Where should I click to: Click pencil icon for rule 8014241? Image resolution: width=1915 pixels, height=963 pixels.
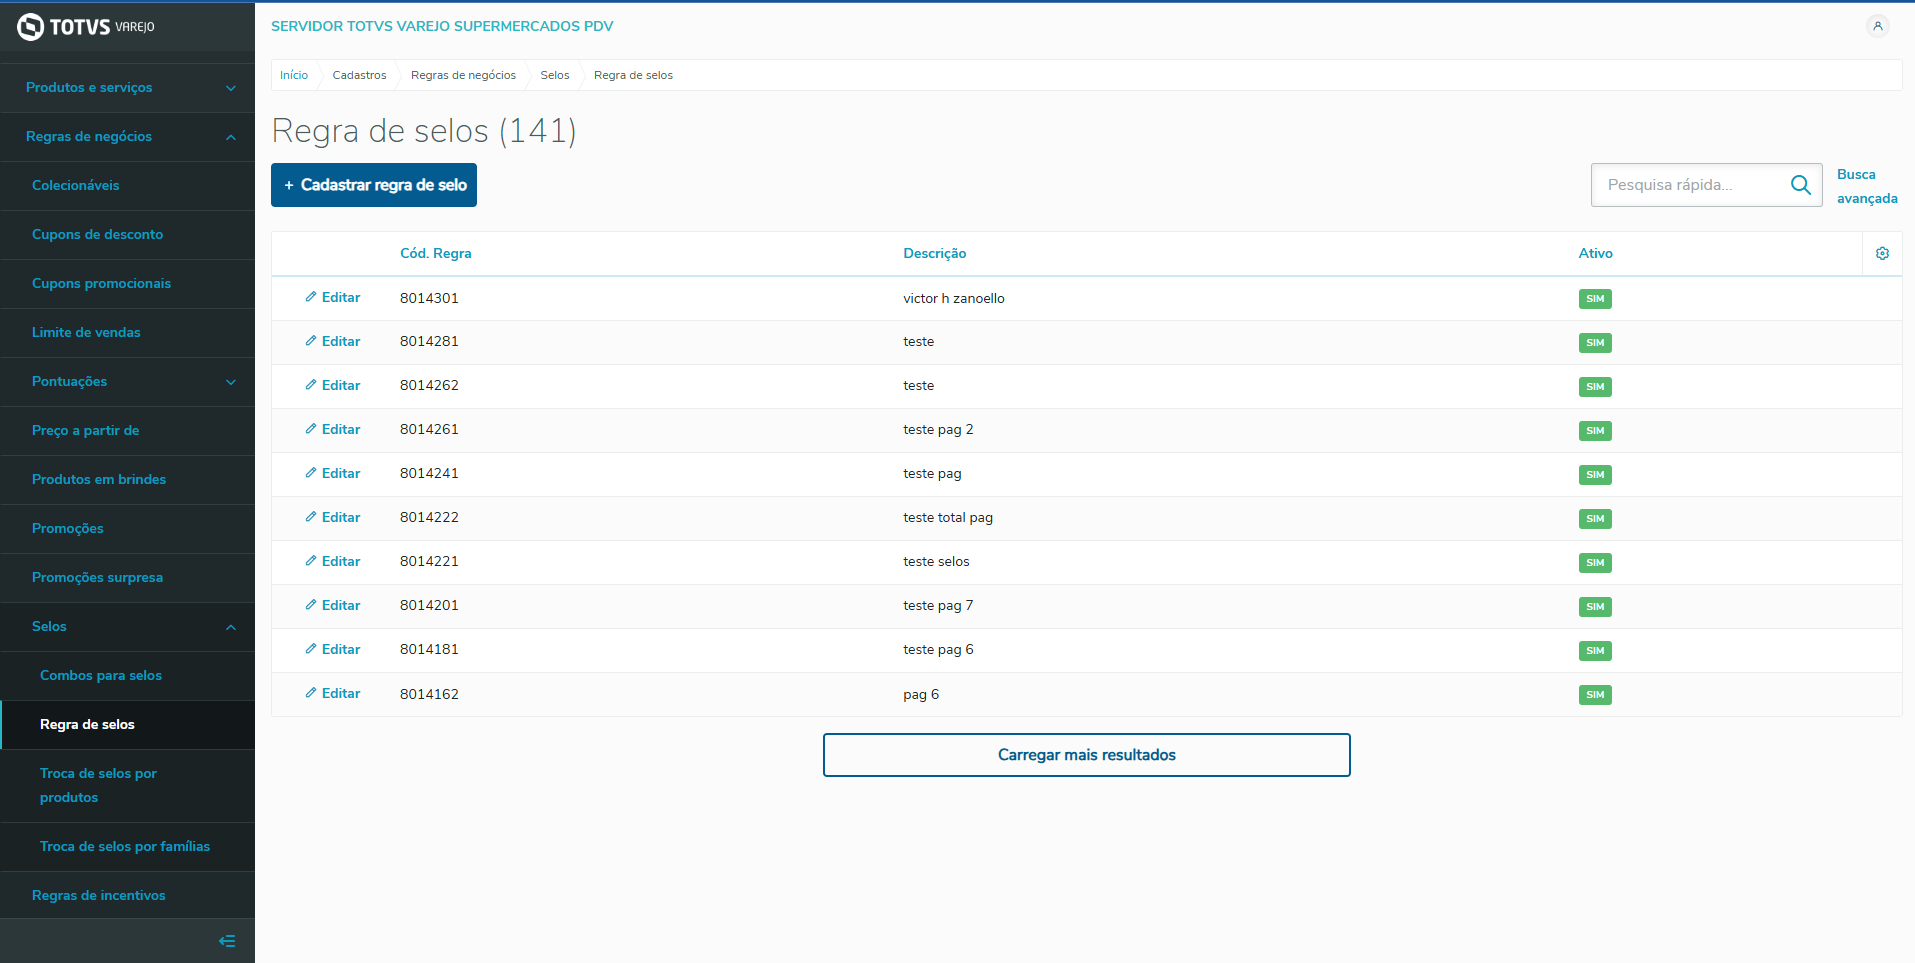[311, 473]
